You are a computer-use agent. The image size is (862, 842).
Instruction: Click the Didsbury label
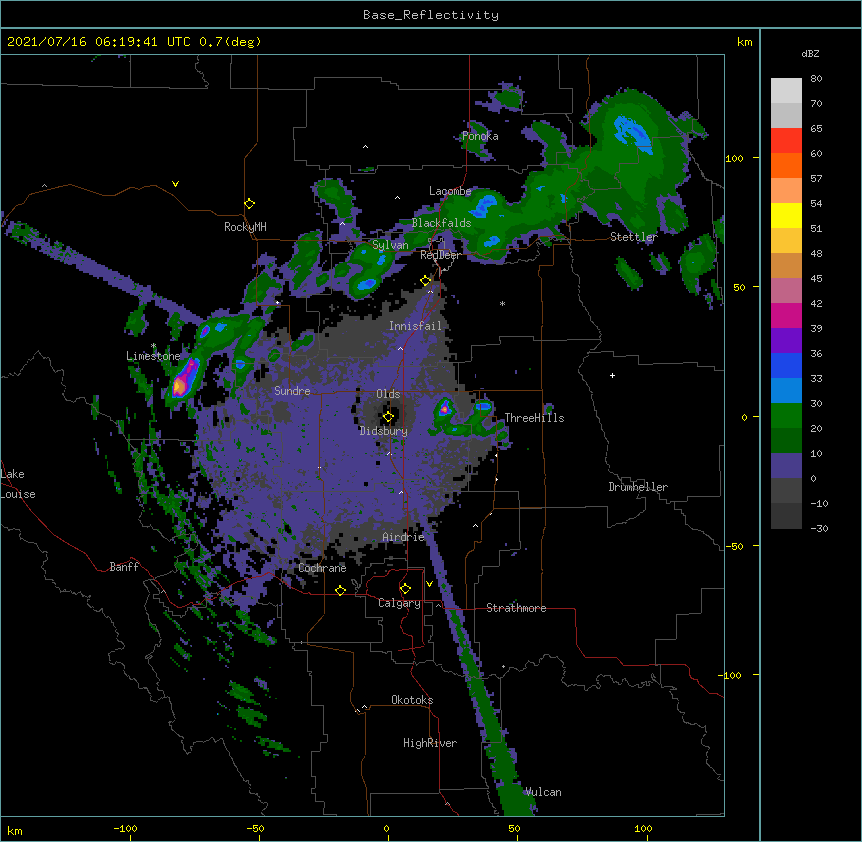384,431
